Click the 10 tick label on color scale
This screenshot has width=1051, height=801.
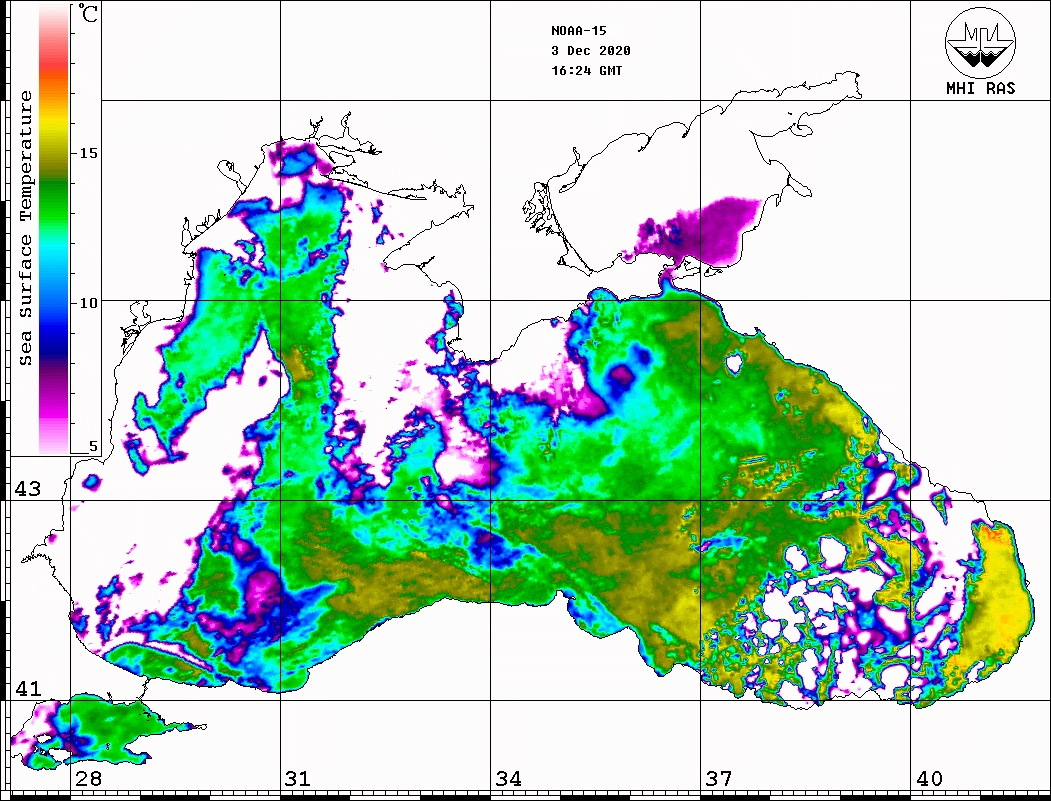pos(88,303)
